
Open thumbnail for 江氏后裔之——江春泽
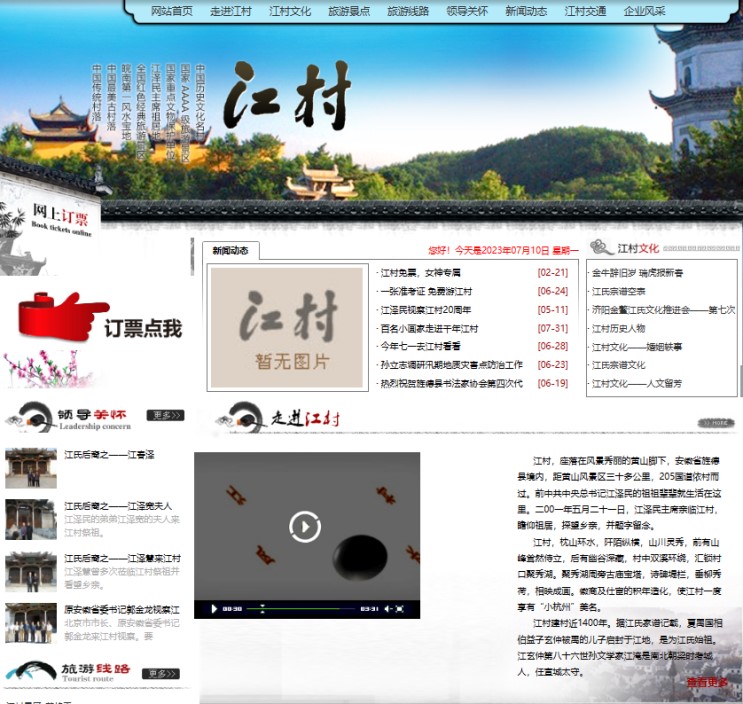pos(31,468)
